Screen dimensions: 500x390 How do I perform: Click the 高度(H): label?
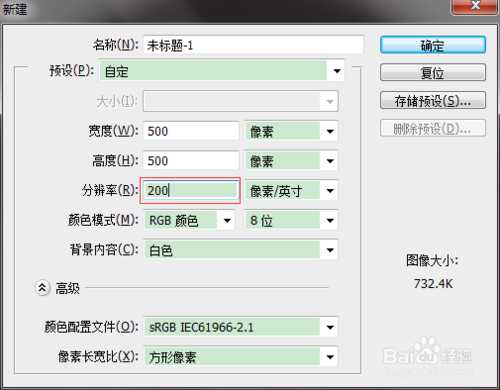(115, 161)
